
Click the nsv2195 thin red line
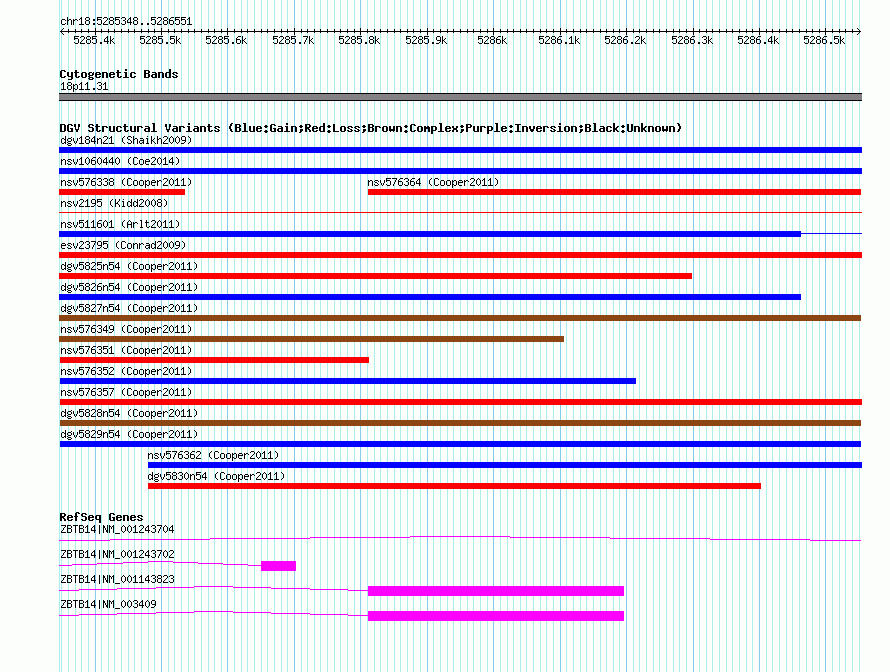tap(460, 213)
